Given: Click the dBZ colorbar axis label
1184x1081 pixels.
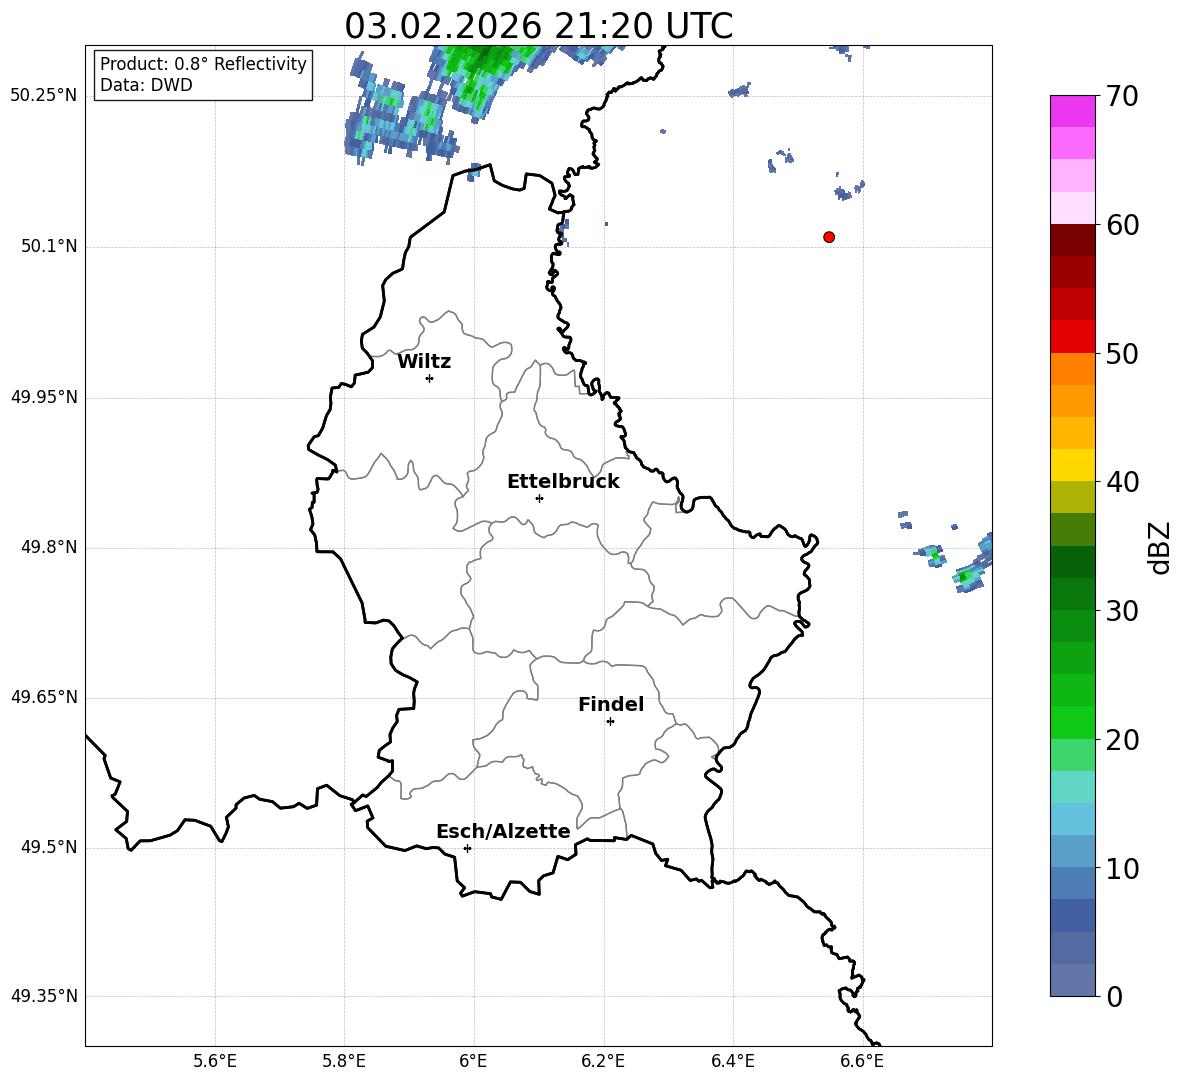Looking at the screenshot, I should click(1161, 547).
